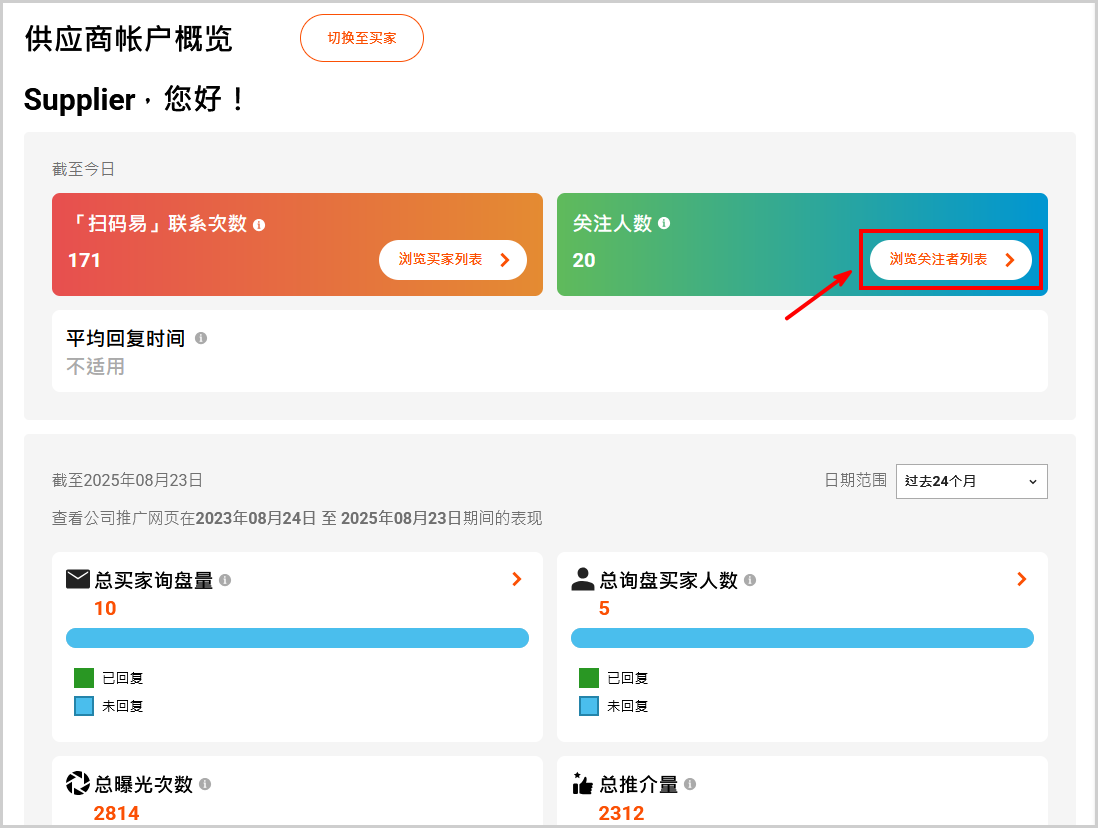
Task: Click the chevron arrow inside 浏览关注者列表
Action: (x=1010, y=260)
